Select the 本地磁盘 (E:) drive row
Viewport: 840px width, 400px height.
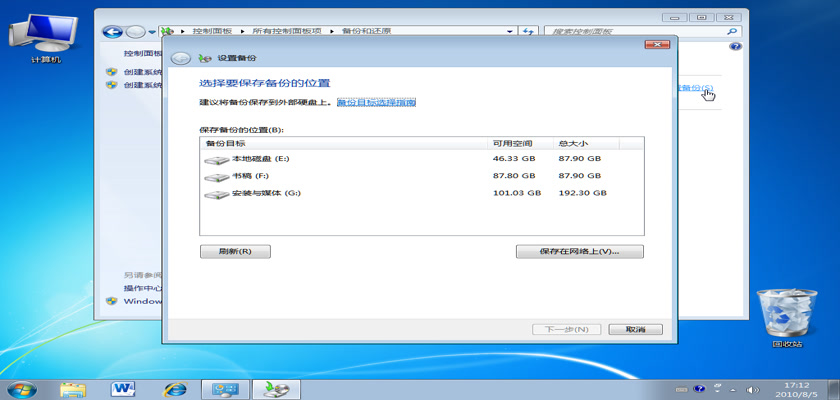pos(260,159)
